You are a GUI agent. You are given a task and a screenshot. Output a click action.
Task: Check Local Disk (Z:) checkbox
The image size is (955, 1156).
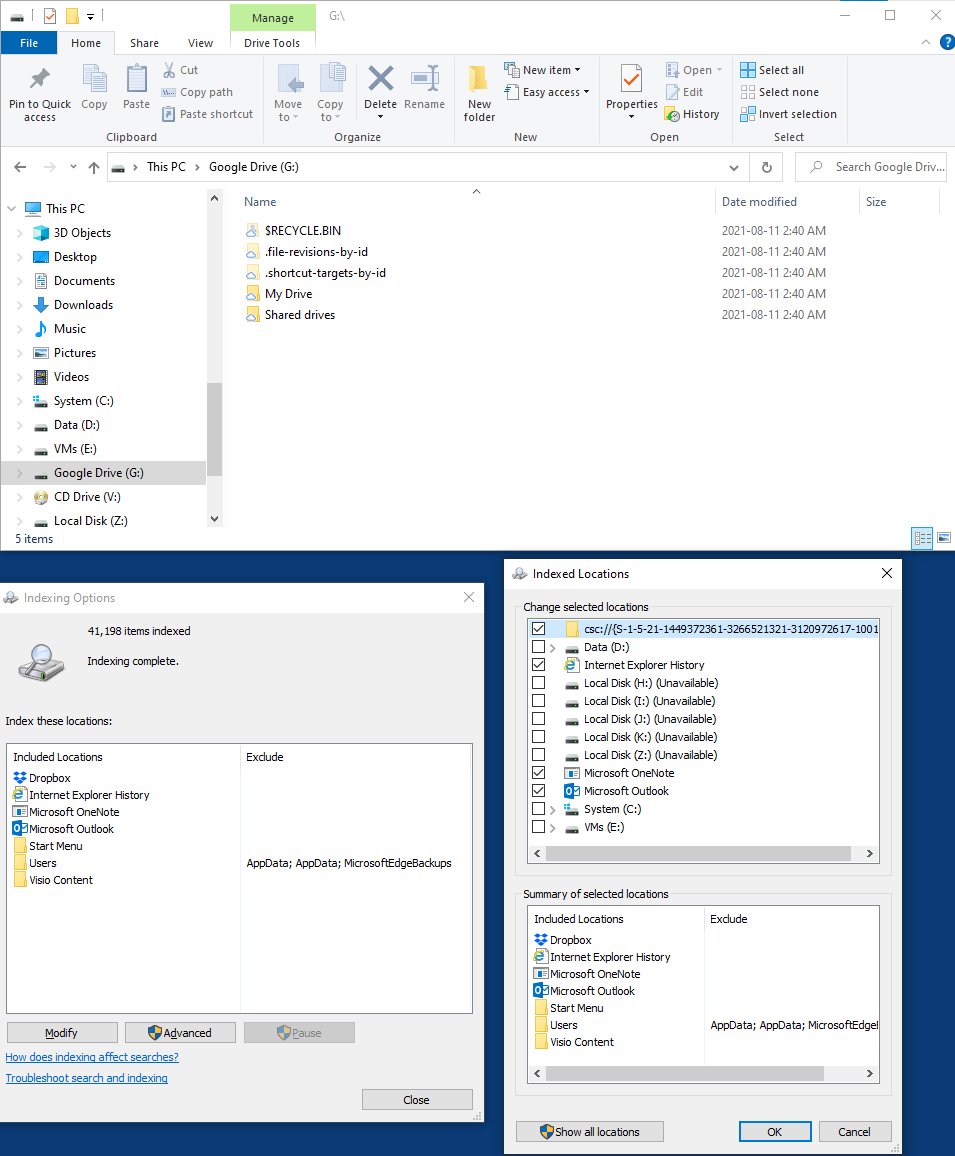[538, 755]
